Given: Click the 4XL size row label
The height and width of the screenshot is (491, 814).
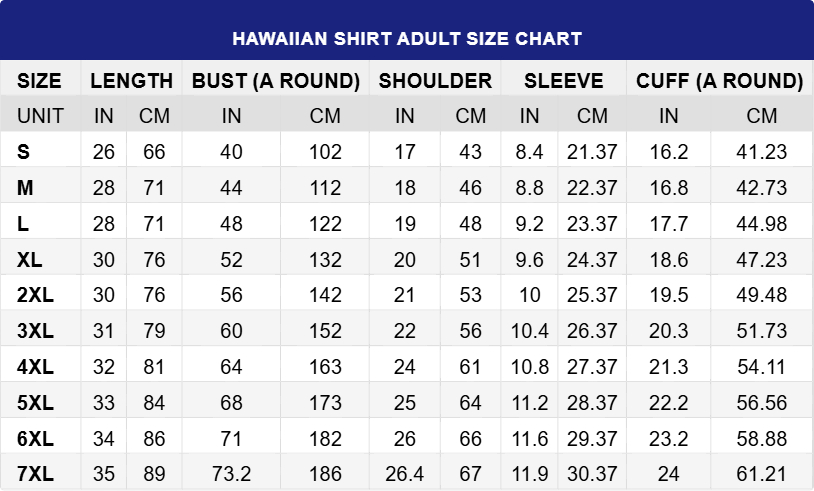Looking at the screenshot, I should click(x=38, y=367).
